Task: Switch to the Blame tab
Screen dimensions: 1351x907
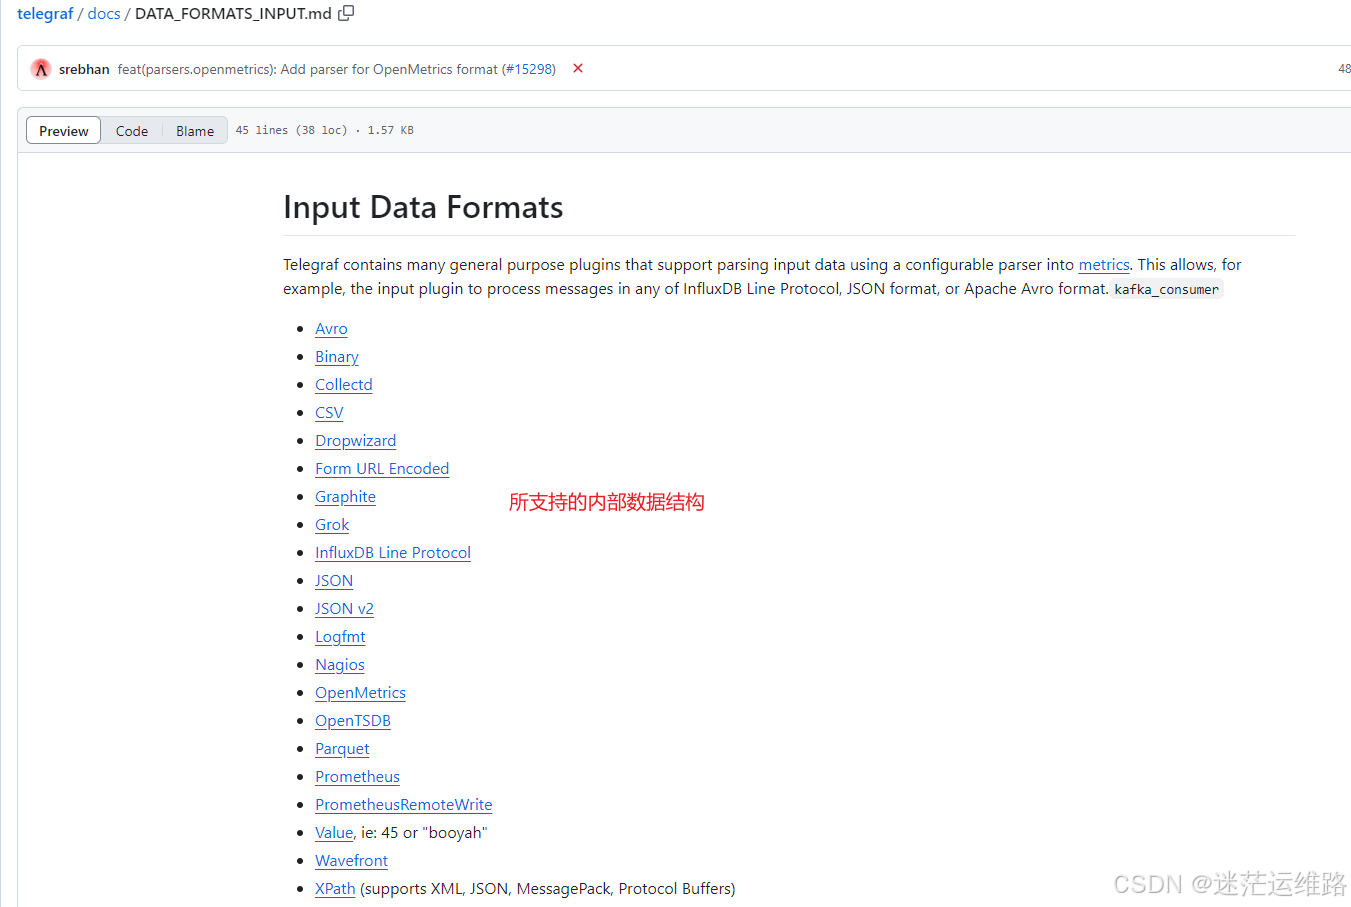Action: coord(195,131)
